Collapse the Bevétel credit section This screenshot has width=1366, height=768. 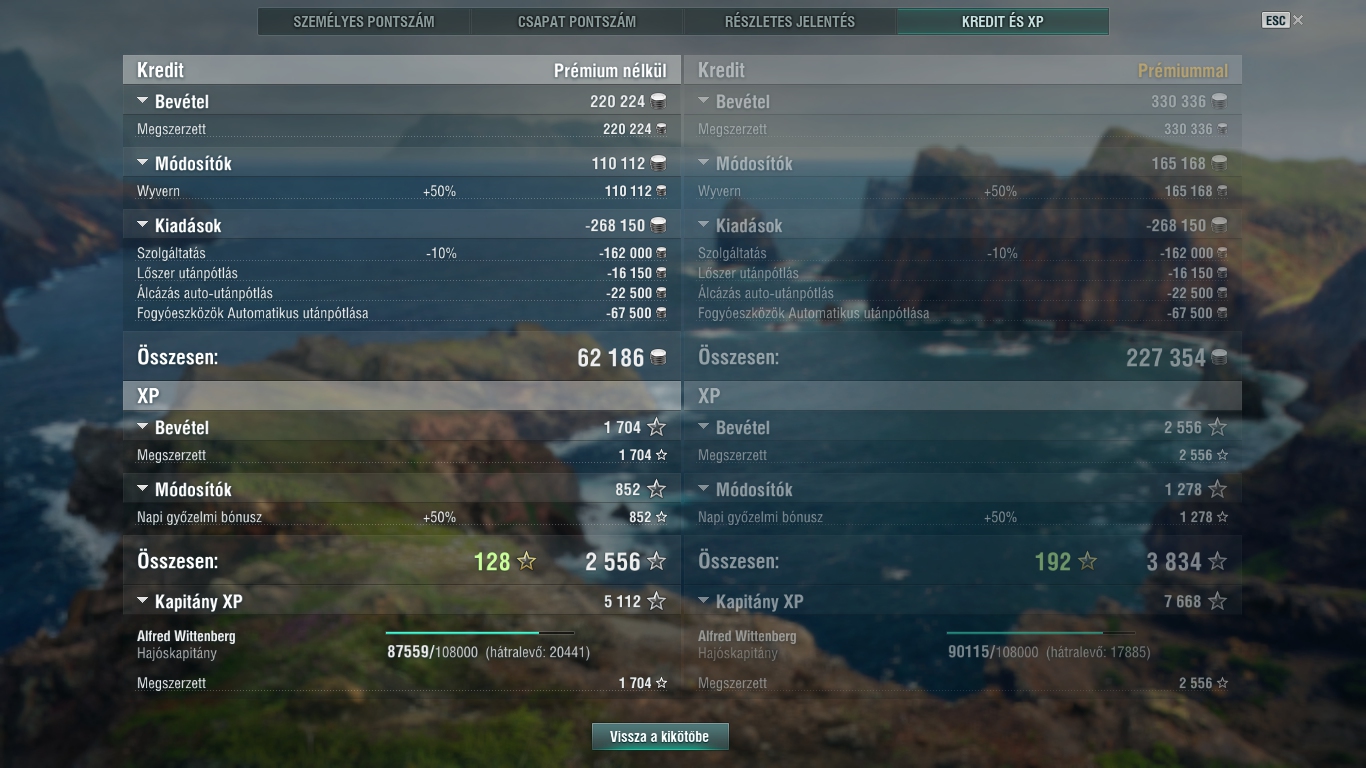coord(143,101)
